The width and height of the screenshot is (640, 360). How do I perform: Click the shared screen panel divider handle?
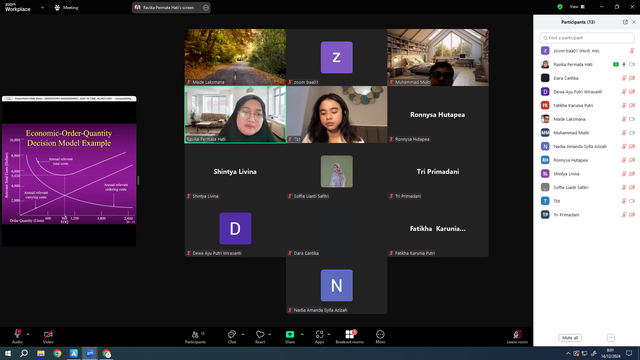point(138,180)
